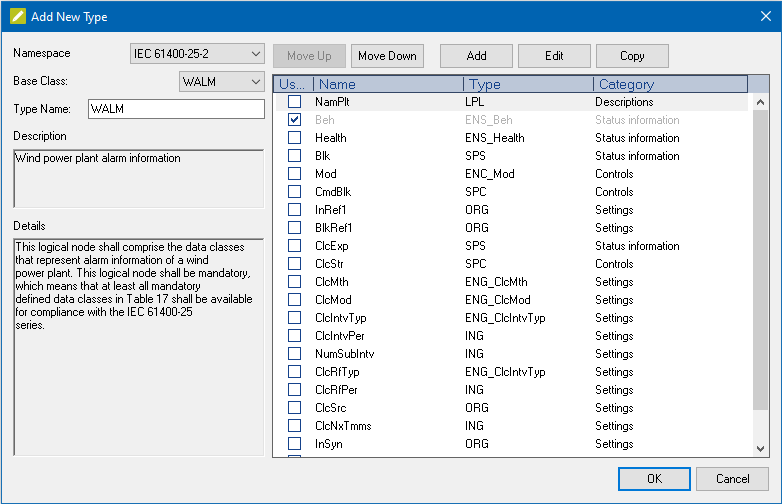This screenshot has height=504, width=782.
Task: Enable the ClcMod checkbox
Action: click(x=295, y=300)
